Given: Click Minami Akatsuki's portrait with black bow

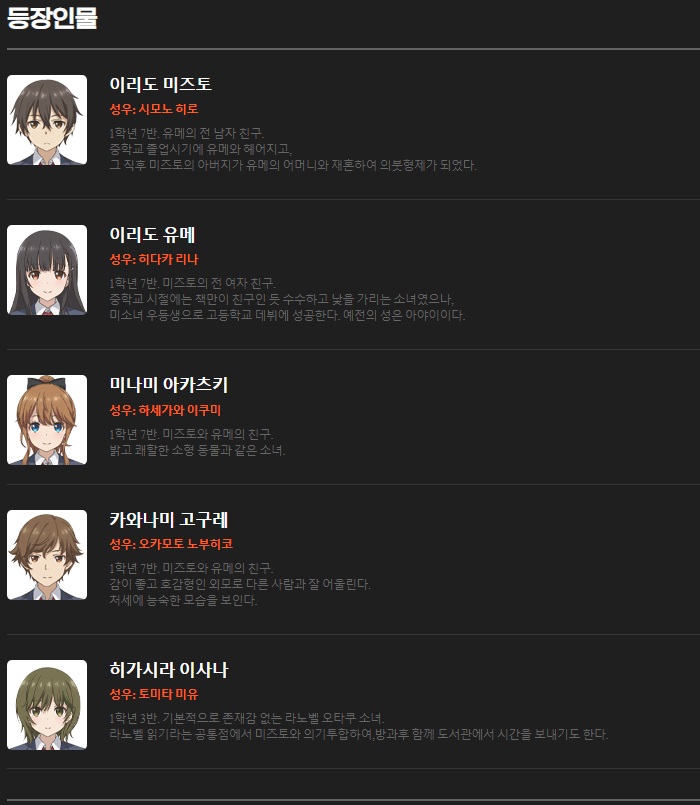Looking at the screenshot, I should click(47, 420).
